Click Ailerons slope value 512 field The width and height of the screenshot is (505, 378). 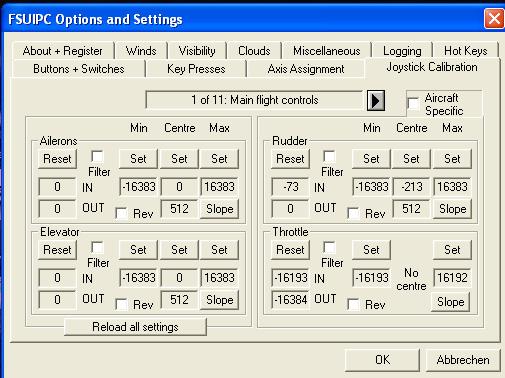click(179, 209)
